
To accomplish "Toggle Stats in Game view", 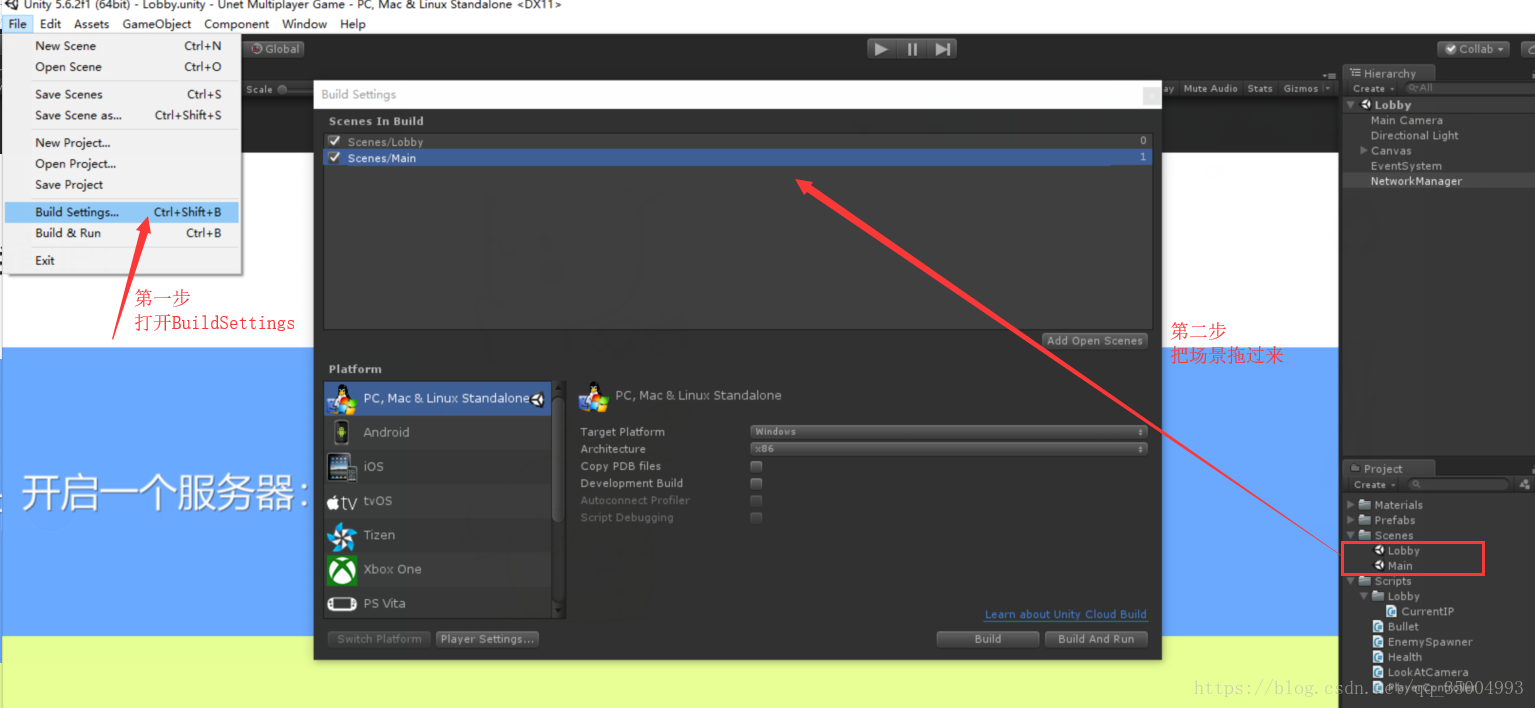I will 1260,88.
